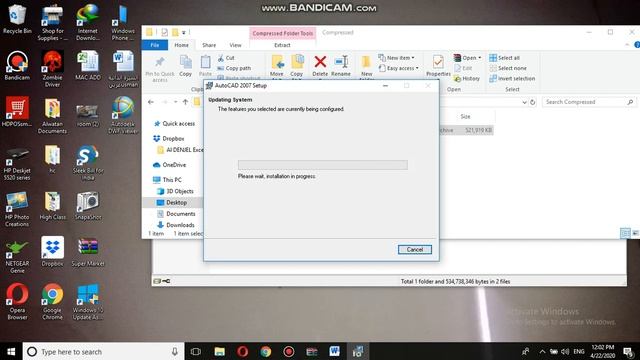Switch to details view icon in Explorer
This screenshot has width=640, height=360.
(x=625, y=233)
